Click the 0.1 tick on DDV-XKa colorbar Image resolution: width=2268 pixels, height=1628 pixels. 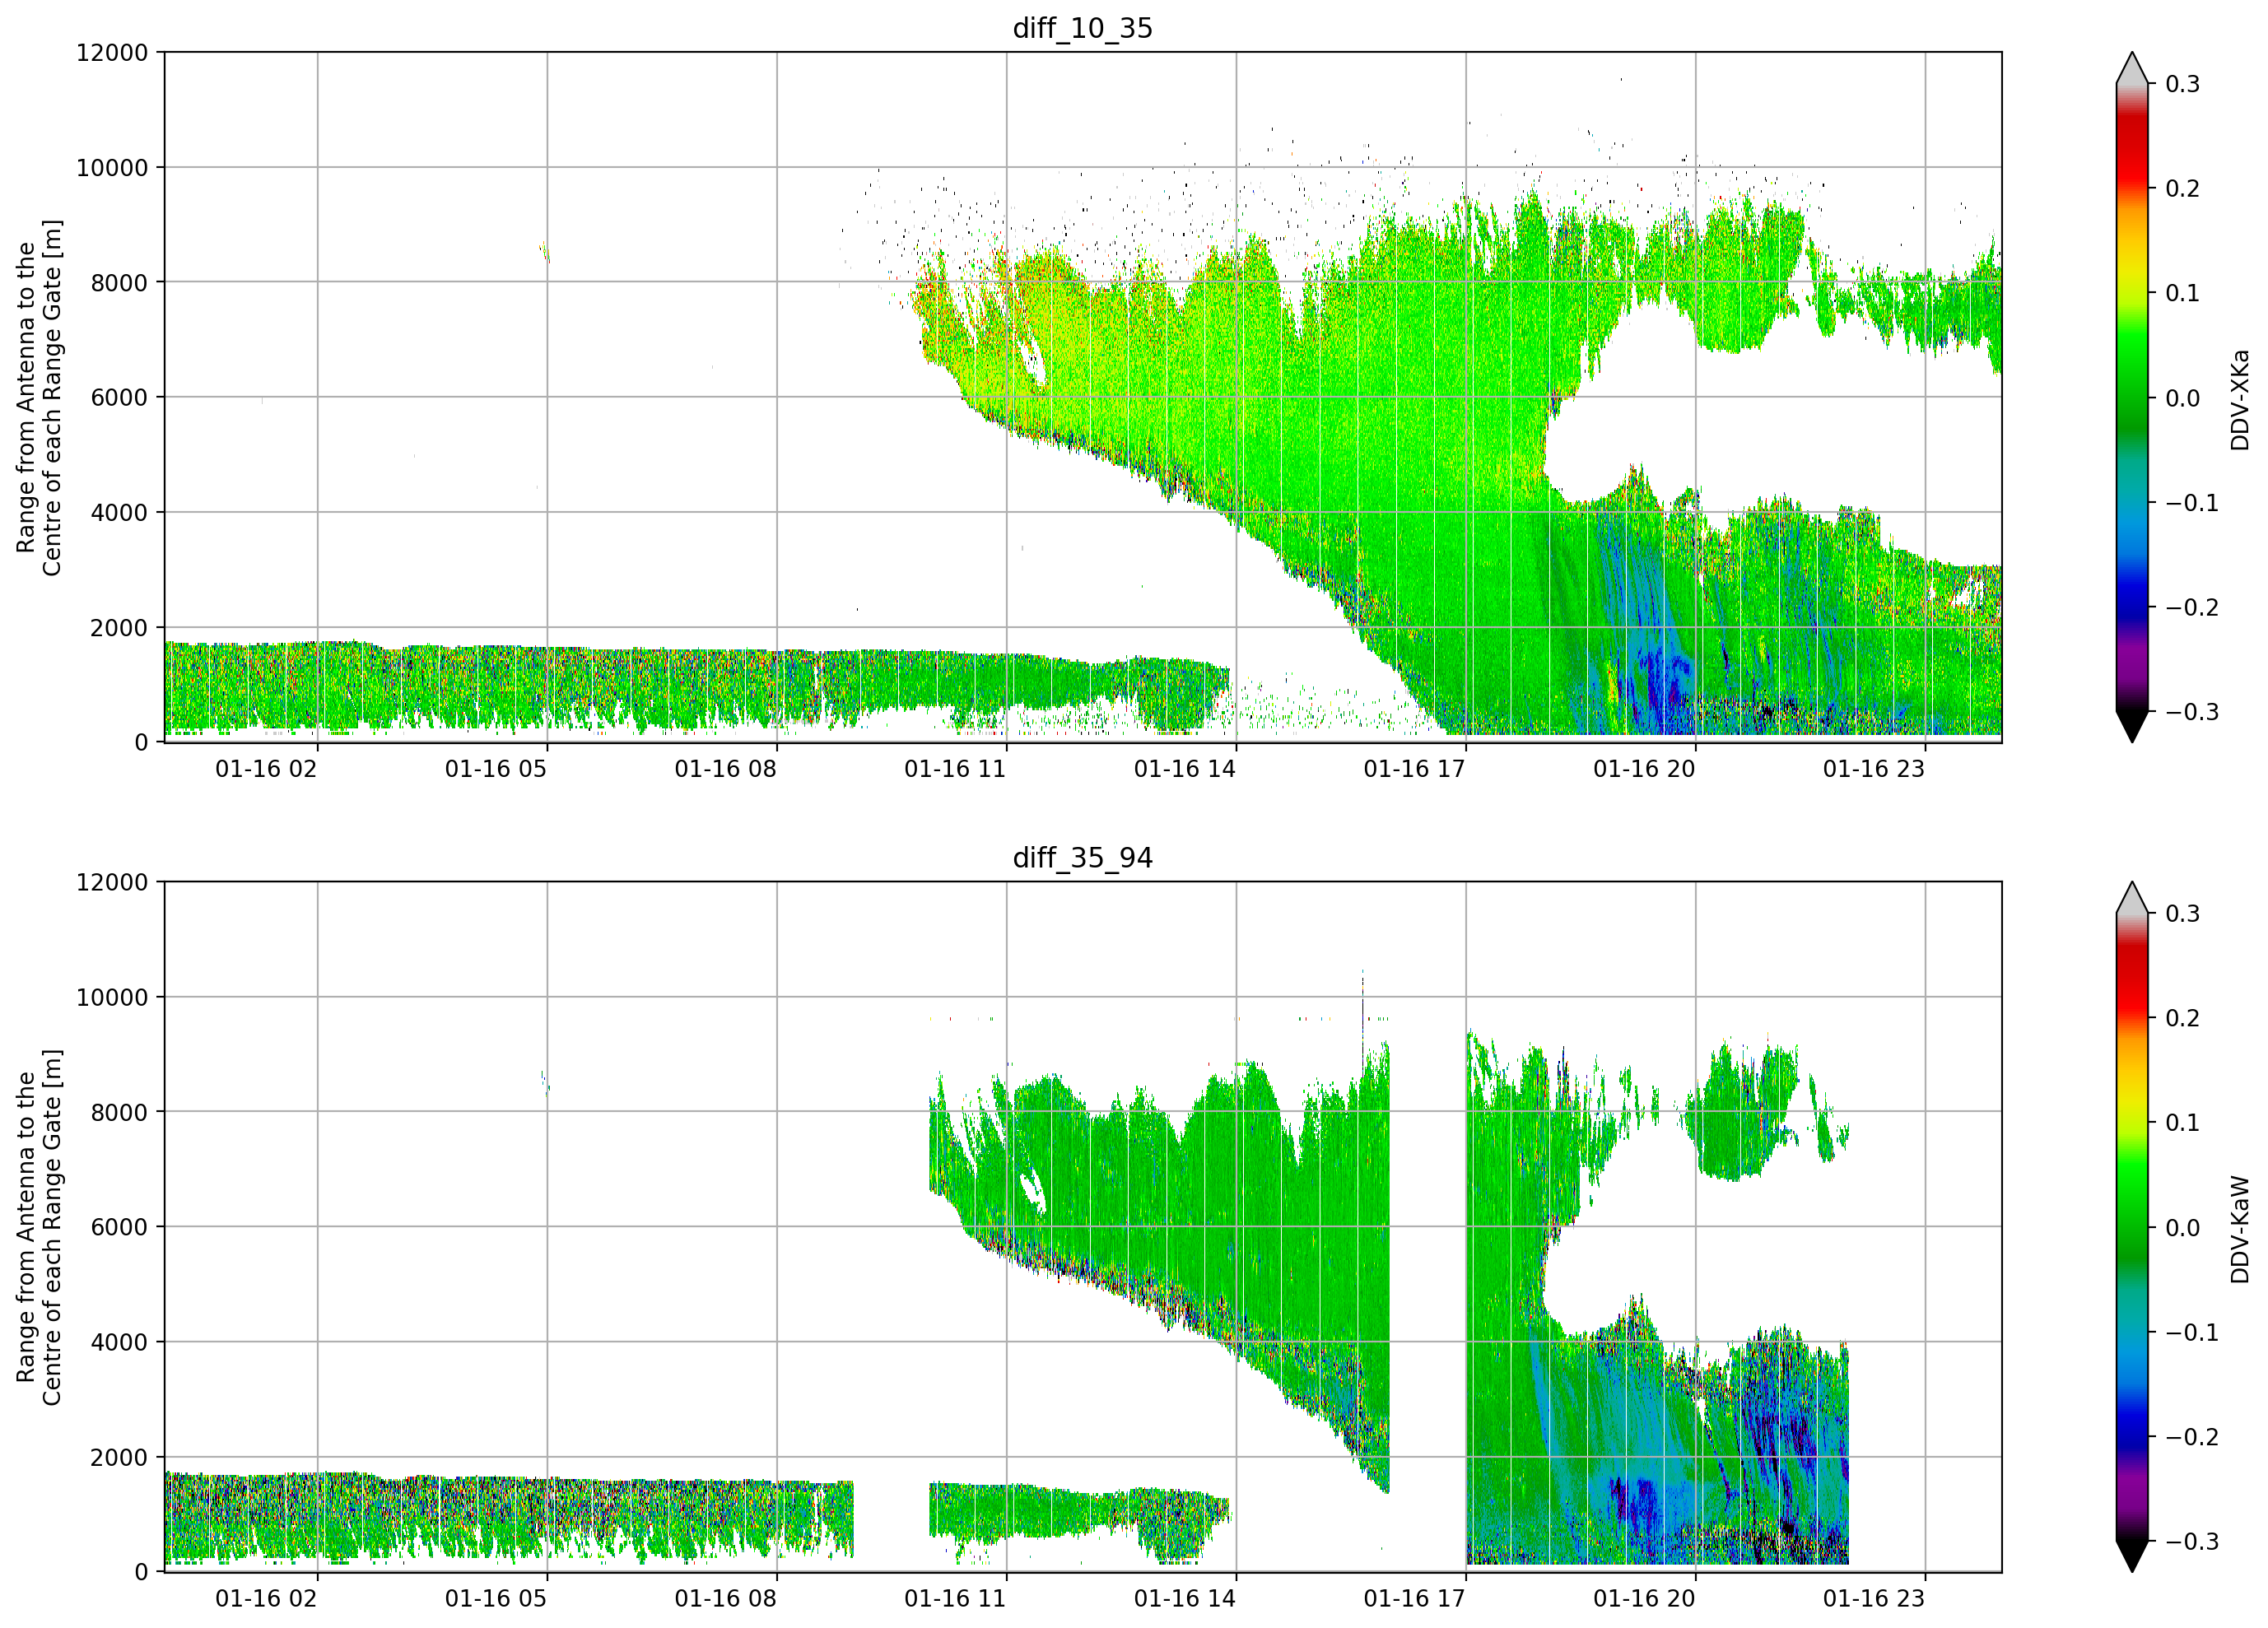[2183, 293]
